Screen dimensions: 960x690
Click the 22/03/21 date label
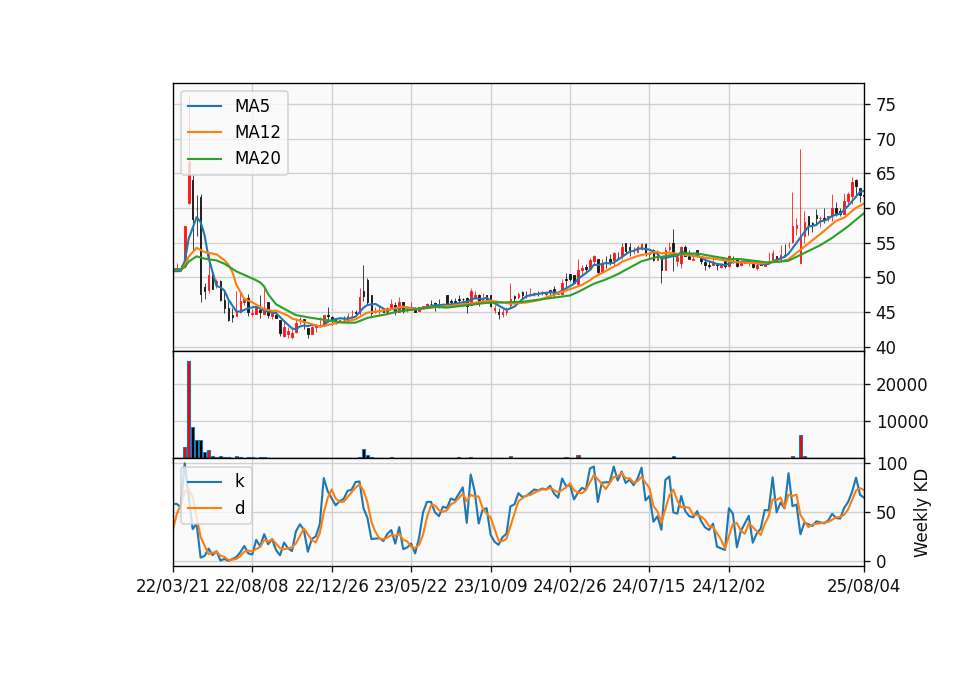173,586
